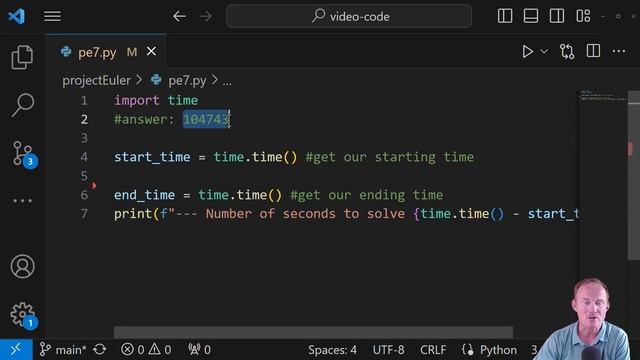The width and height of the screenshot is (640, 360).
Task: Toggle the primary side bar
Action: click(505, 16)
